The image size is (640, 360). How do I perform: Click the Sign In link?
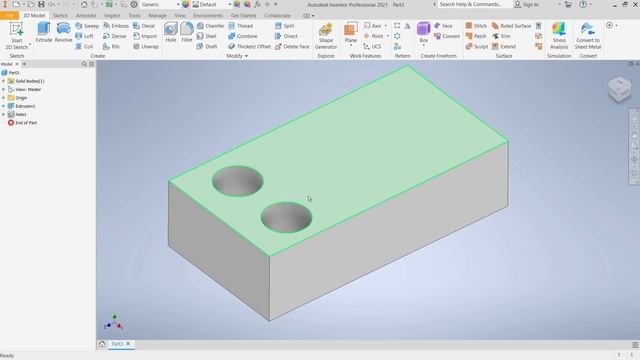click(526, 4)
